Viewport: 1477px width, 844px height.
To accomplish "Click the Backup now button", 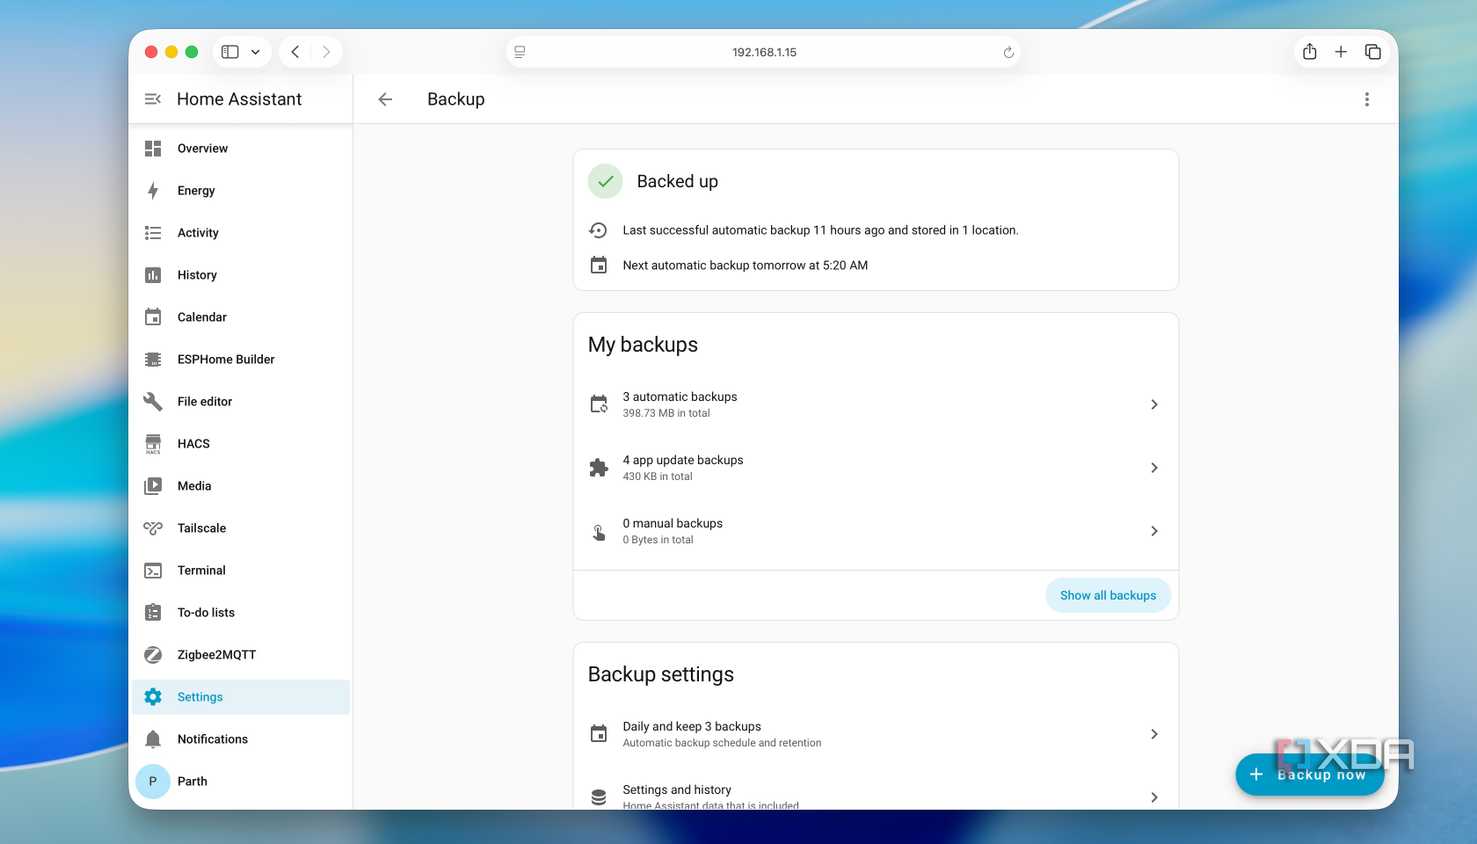I will [1310, 775].
